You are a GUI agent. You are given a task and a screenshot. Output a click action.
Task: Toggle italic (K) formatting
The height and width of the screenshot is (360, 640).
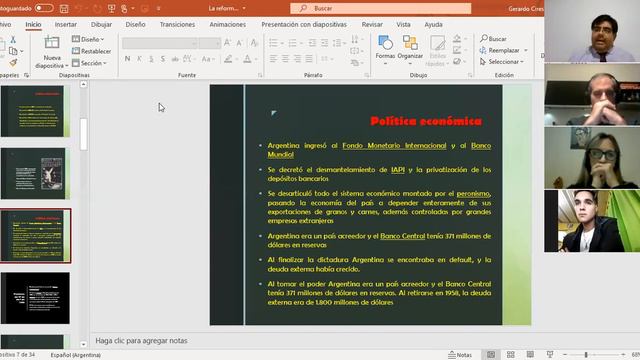pos(139,59)
